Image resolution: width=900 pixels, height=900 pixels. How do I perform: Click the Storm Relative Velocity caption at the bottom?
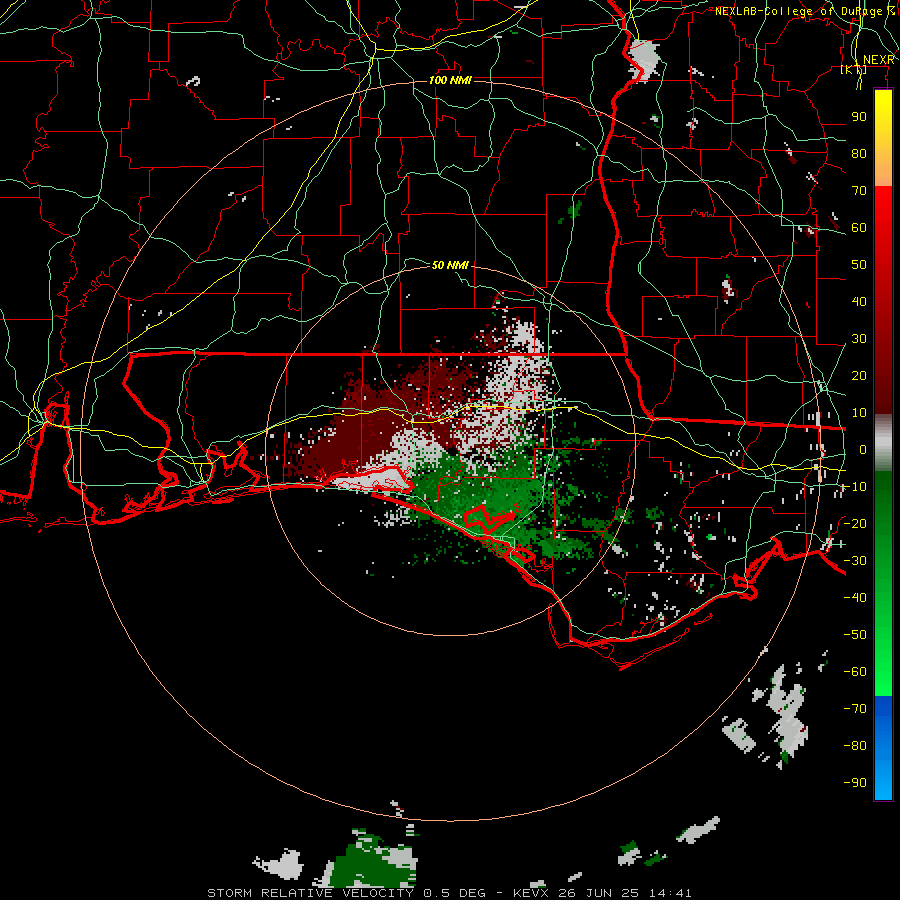[449, 893]
